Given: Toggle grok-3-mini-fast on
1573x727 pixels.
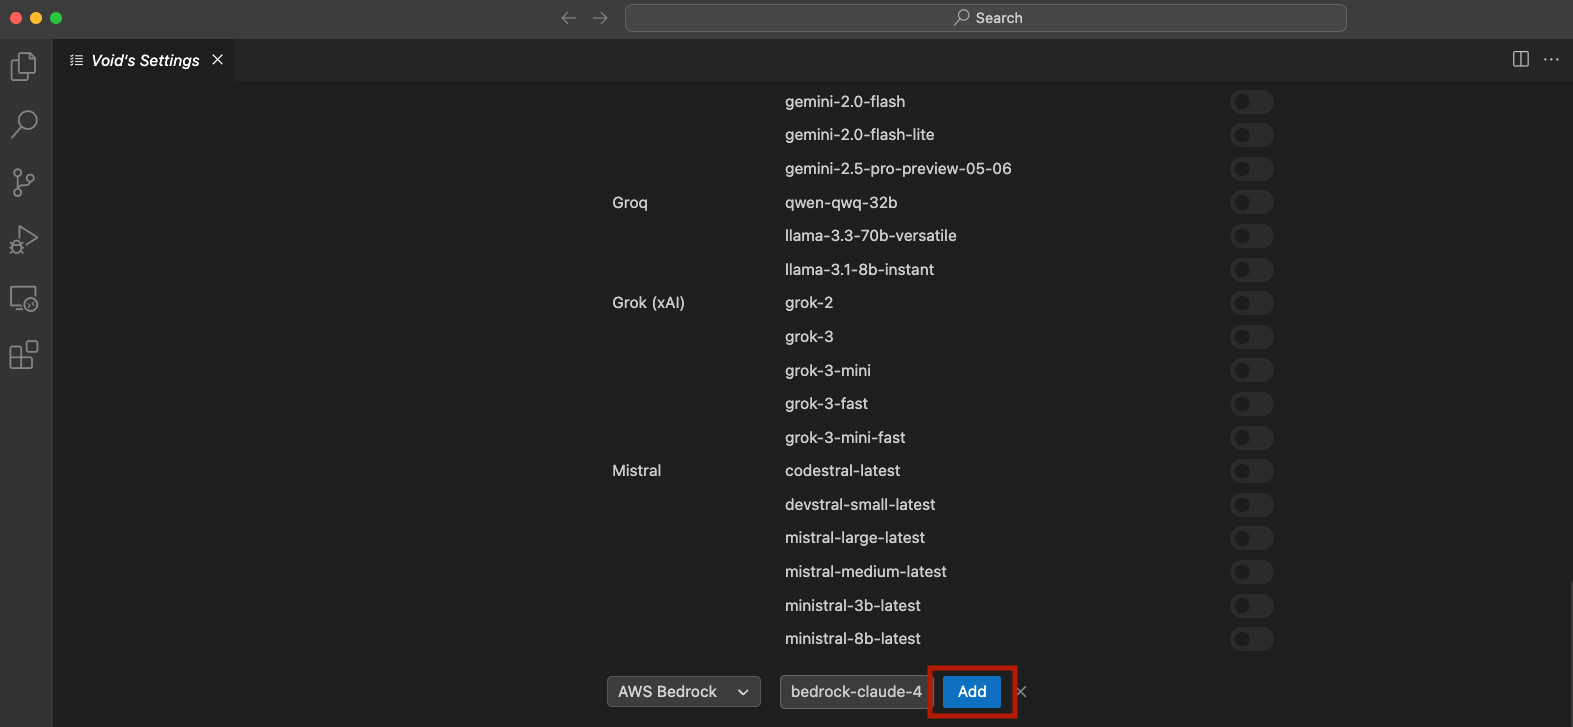Looking at the screenshot, I should tap(1251, 437).
